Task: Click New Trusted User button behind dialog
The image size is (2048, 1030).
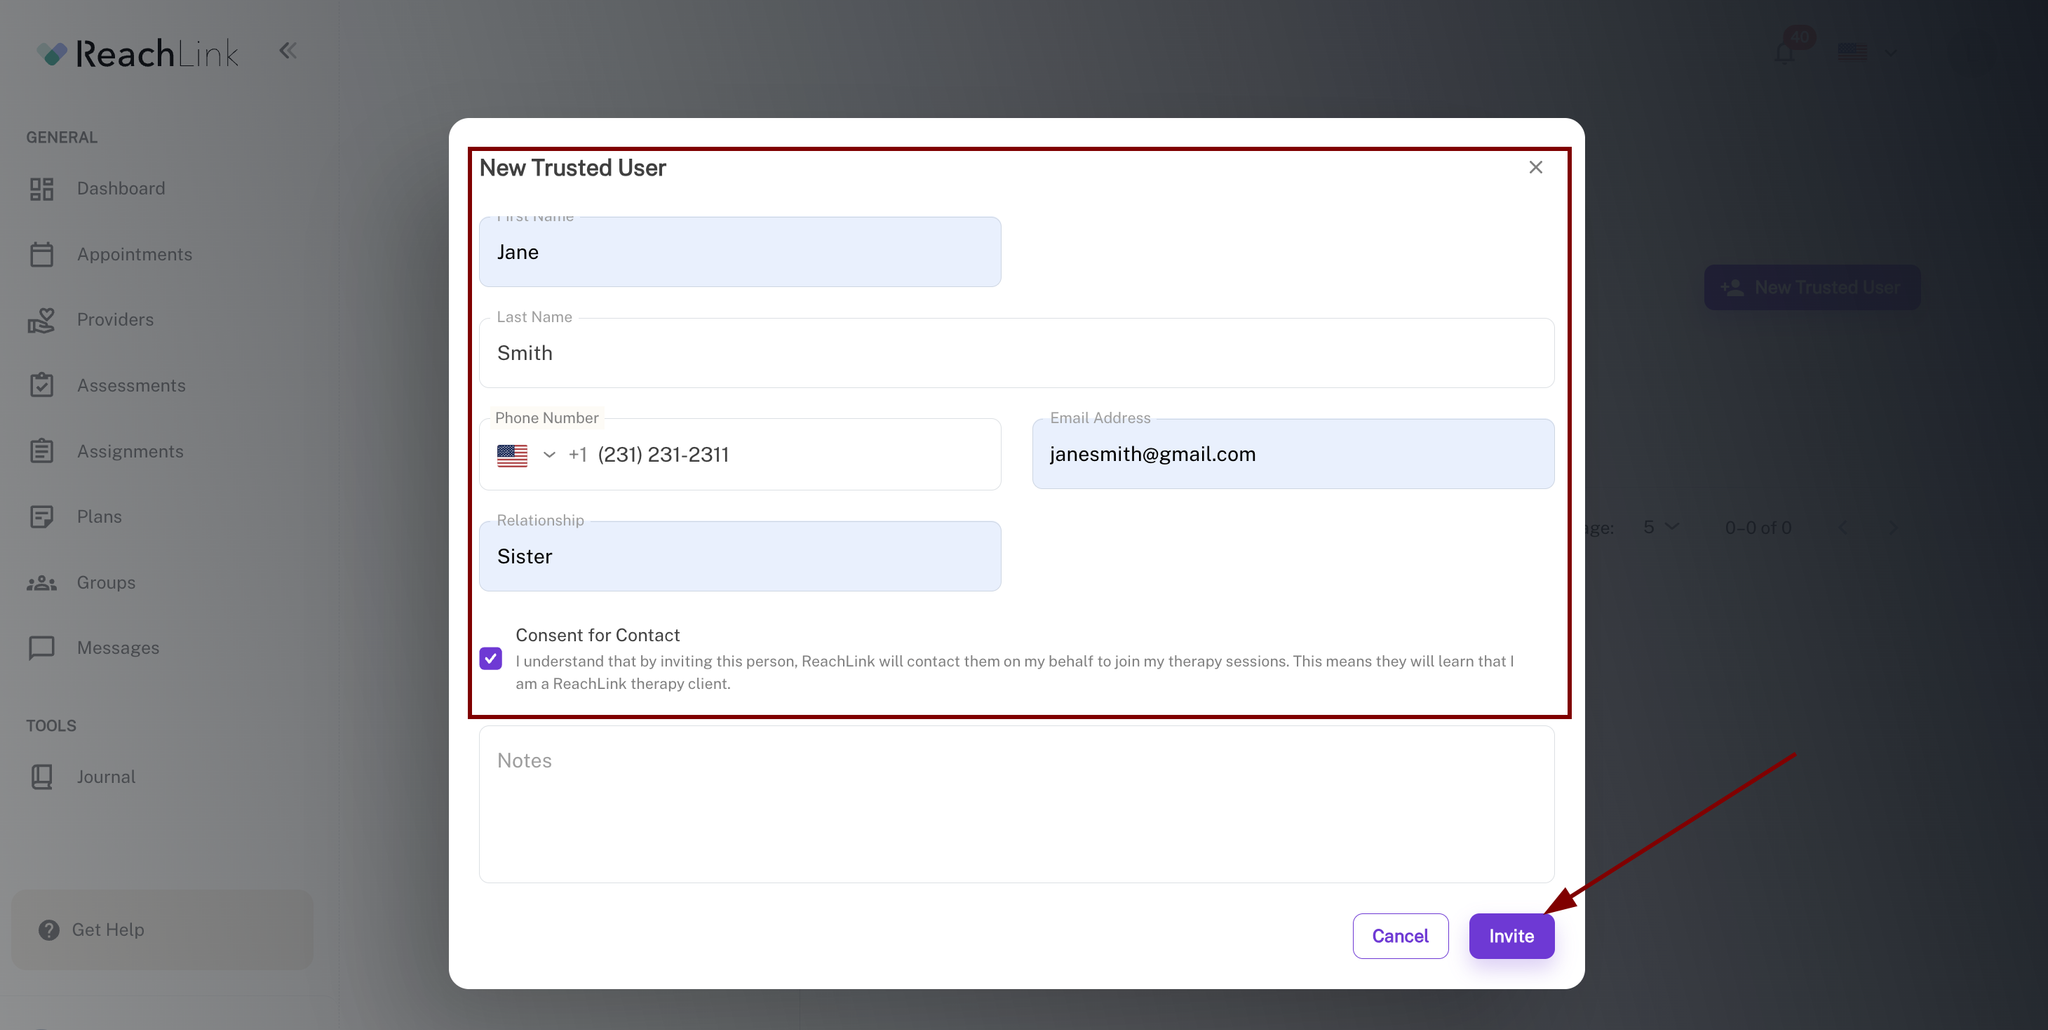Action: (x=1812, y=288)
